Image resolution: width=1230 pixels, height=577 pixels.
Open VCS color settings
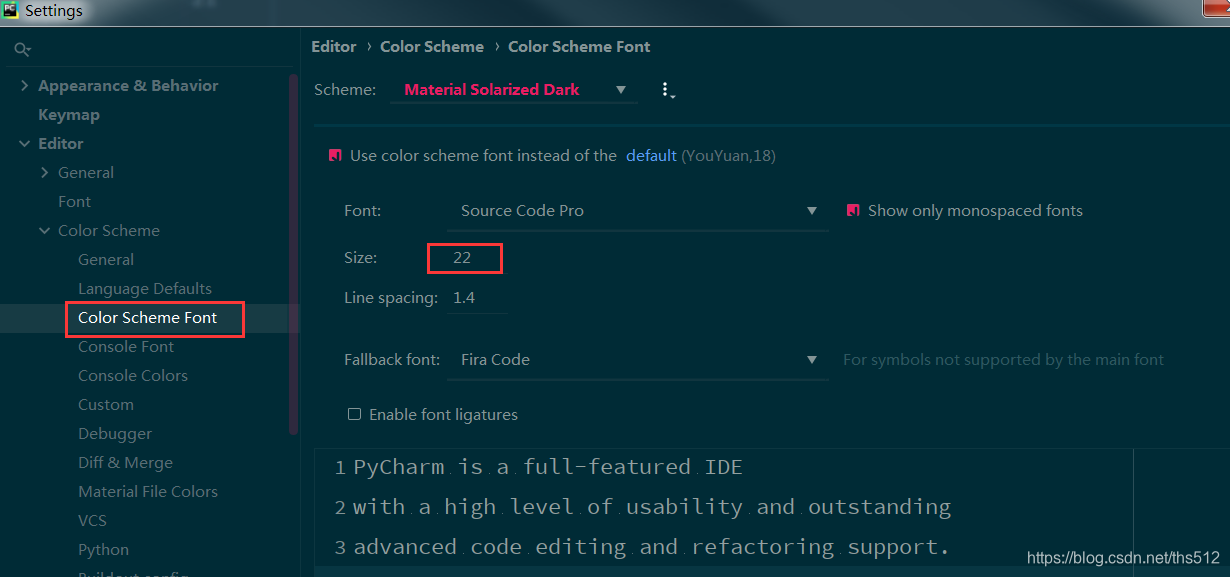pyautogui.click(x=93, y=521)
